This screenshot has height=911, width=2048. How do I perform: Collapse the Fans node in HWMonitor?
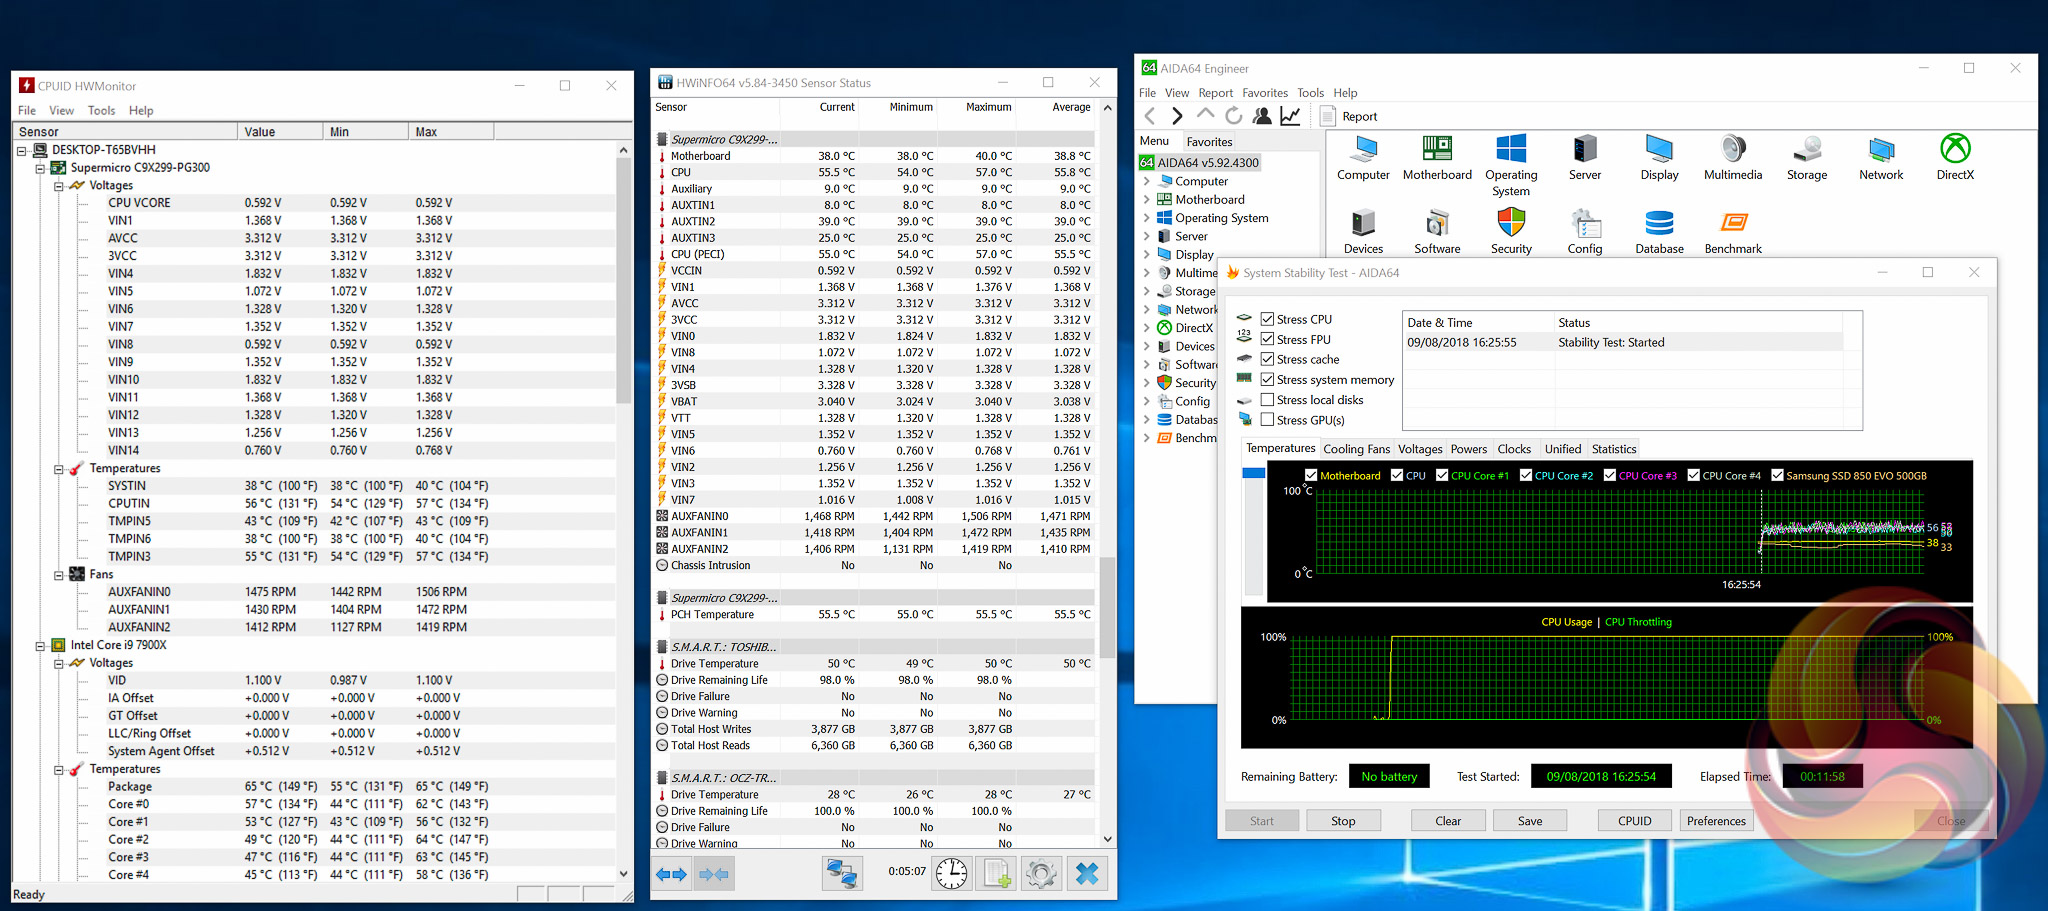pyautogui.click(x=59, y=575)
